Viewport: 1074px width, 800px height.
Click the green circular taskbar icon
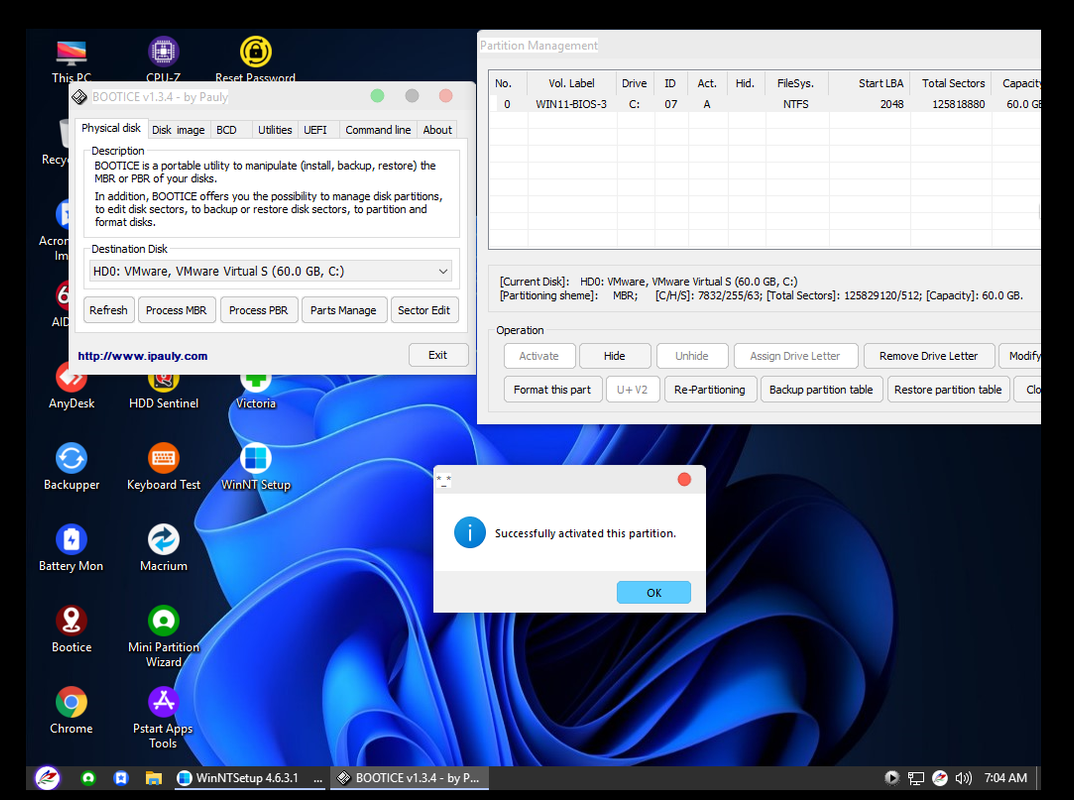coord(88,778)
